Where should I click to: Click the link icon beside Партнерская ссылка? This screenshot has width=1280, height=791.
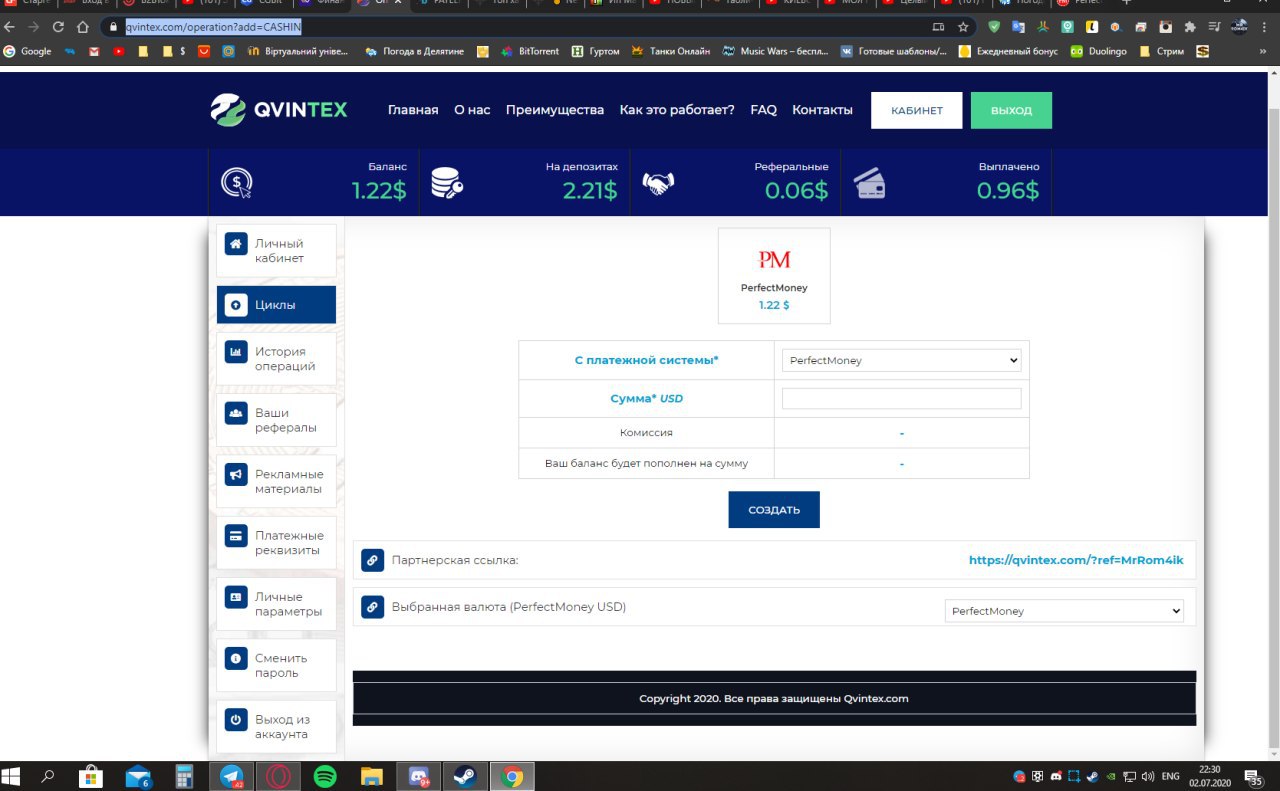pyautogui.click(x=372, y=560)
